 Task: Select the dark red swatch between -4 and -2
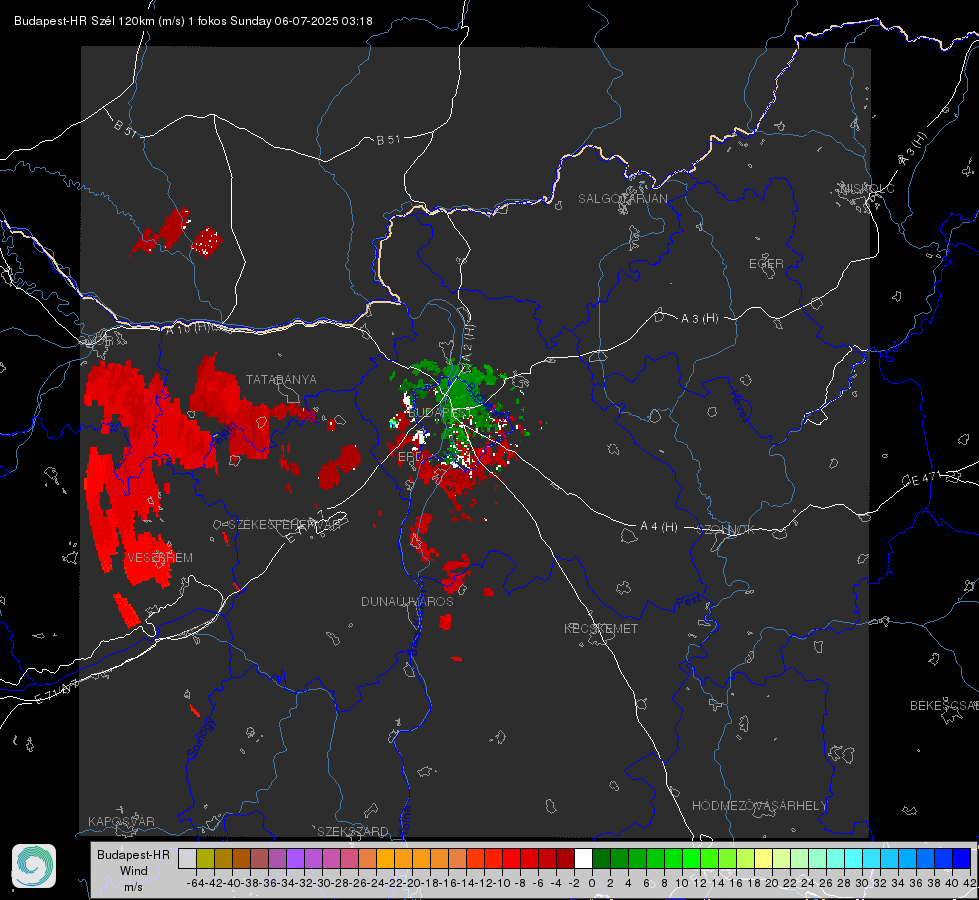[x=565, y=858]
